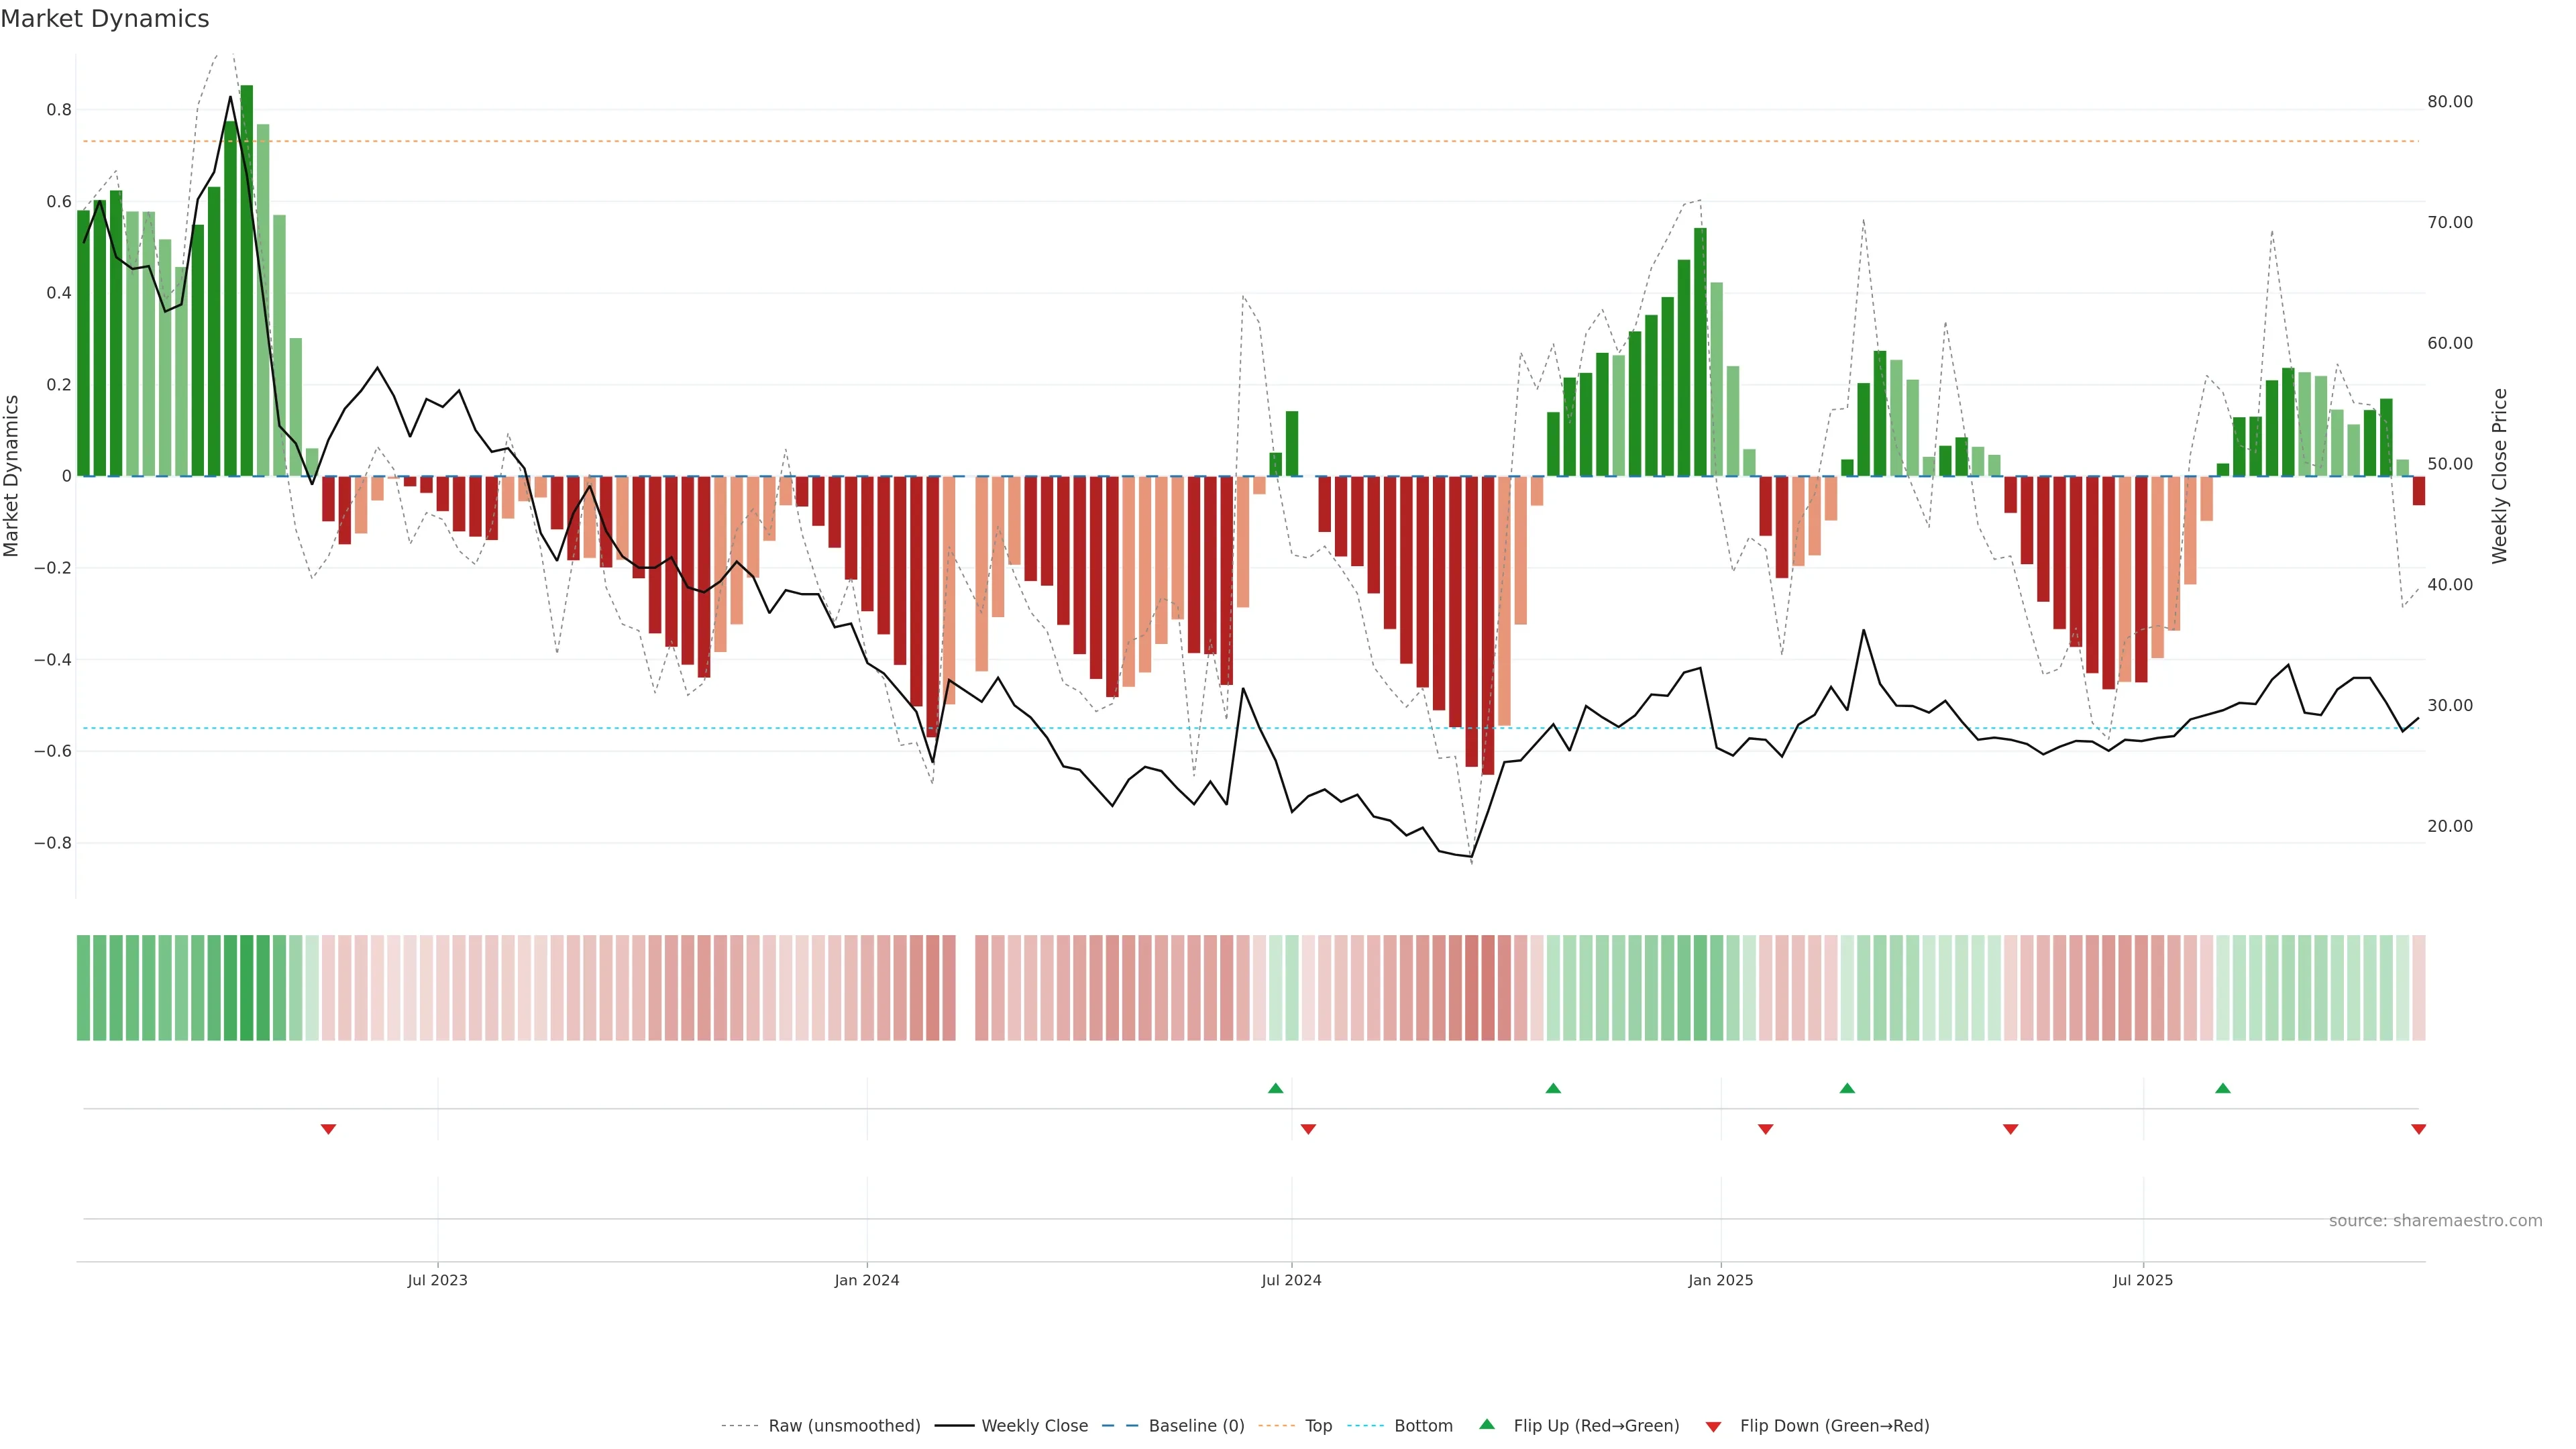Click the source: sharemaestro.com text
This screenshot has height=1449, width=2576.
2435,1221
